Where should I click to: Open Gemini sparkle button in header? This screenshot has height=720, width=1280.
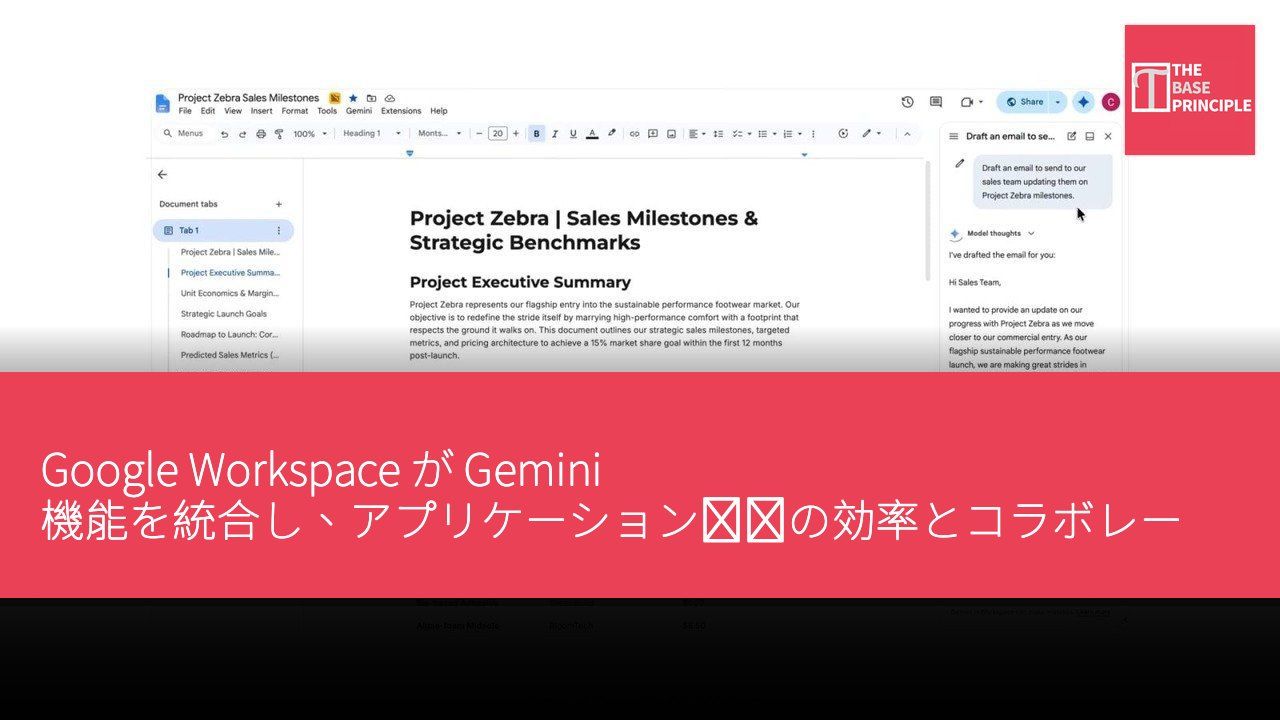(1083, 102)
